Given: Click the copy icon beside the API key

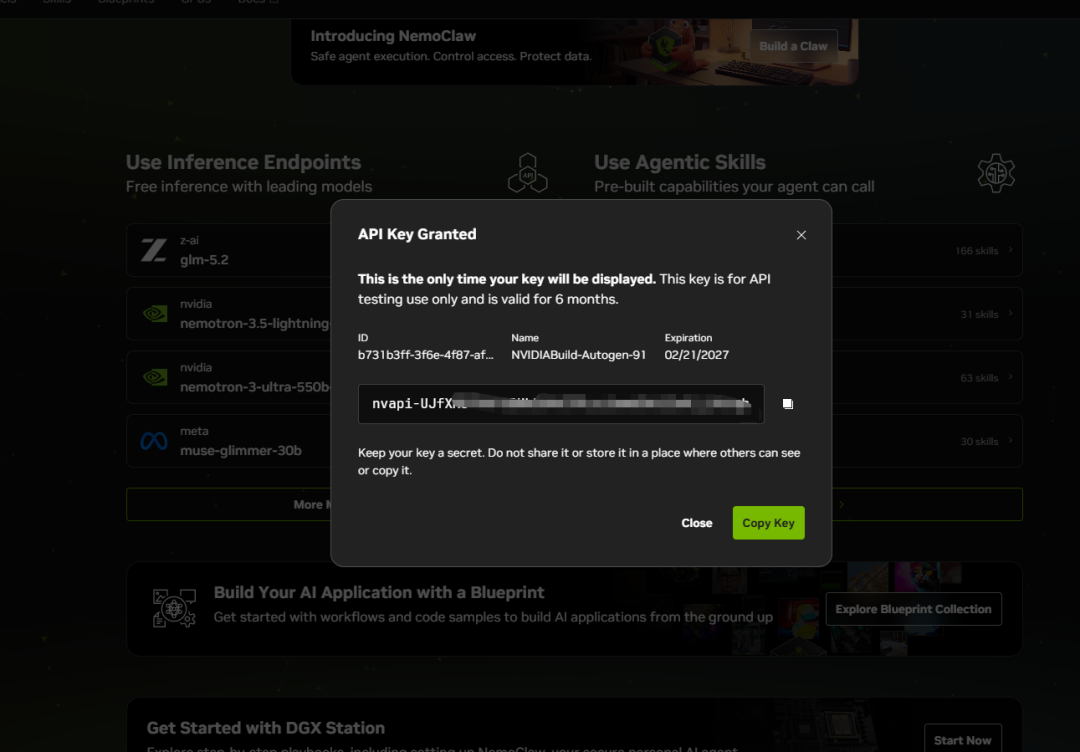Looking at the screenshot, I should [788, 404].
